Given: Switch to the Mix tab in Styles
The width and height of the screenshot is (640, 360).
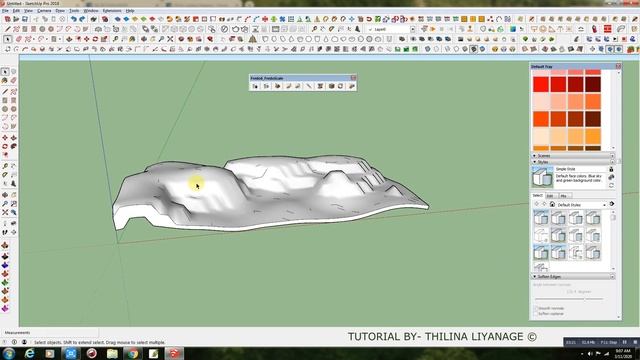Looking at the screenshot, I should [564, 196].
